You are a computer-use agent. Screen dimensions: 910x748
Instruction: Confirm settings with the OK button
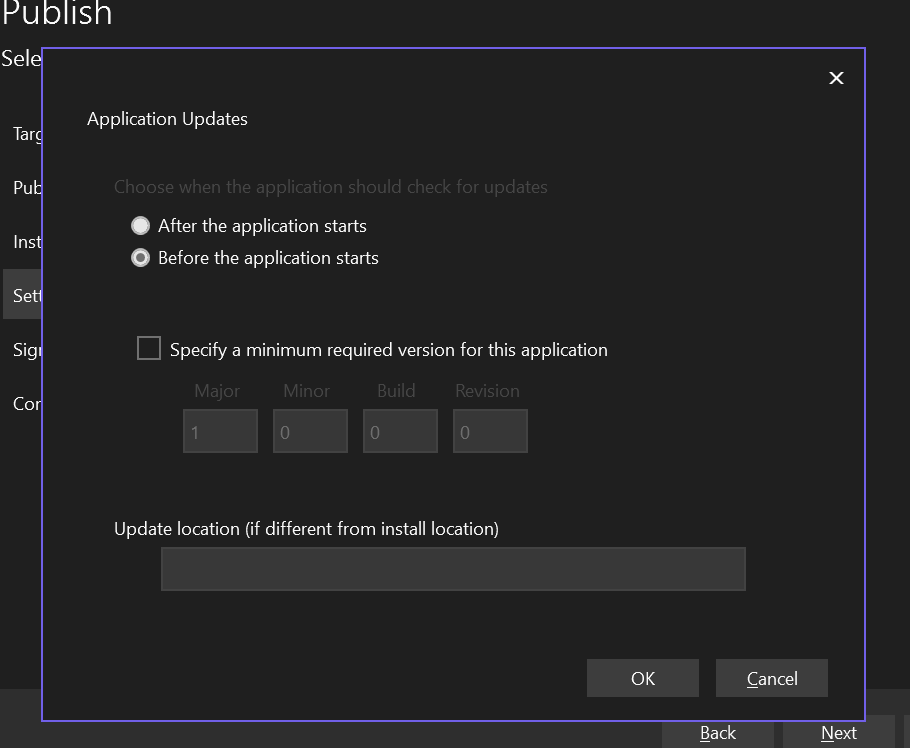coord(642,677)
